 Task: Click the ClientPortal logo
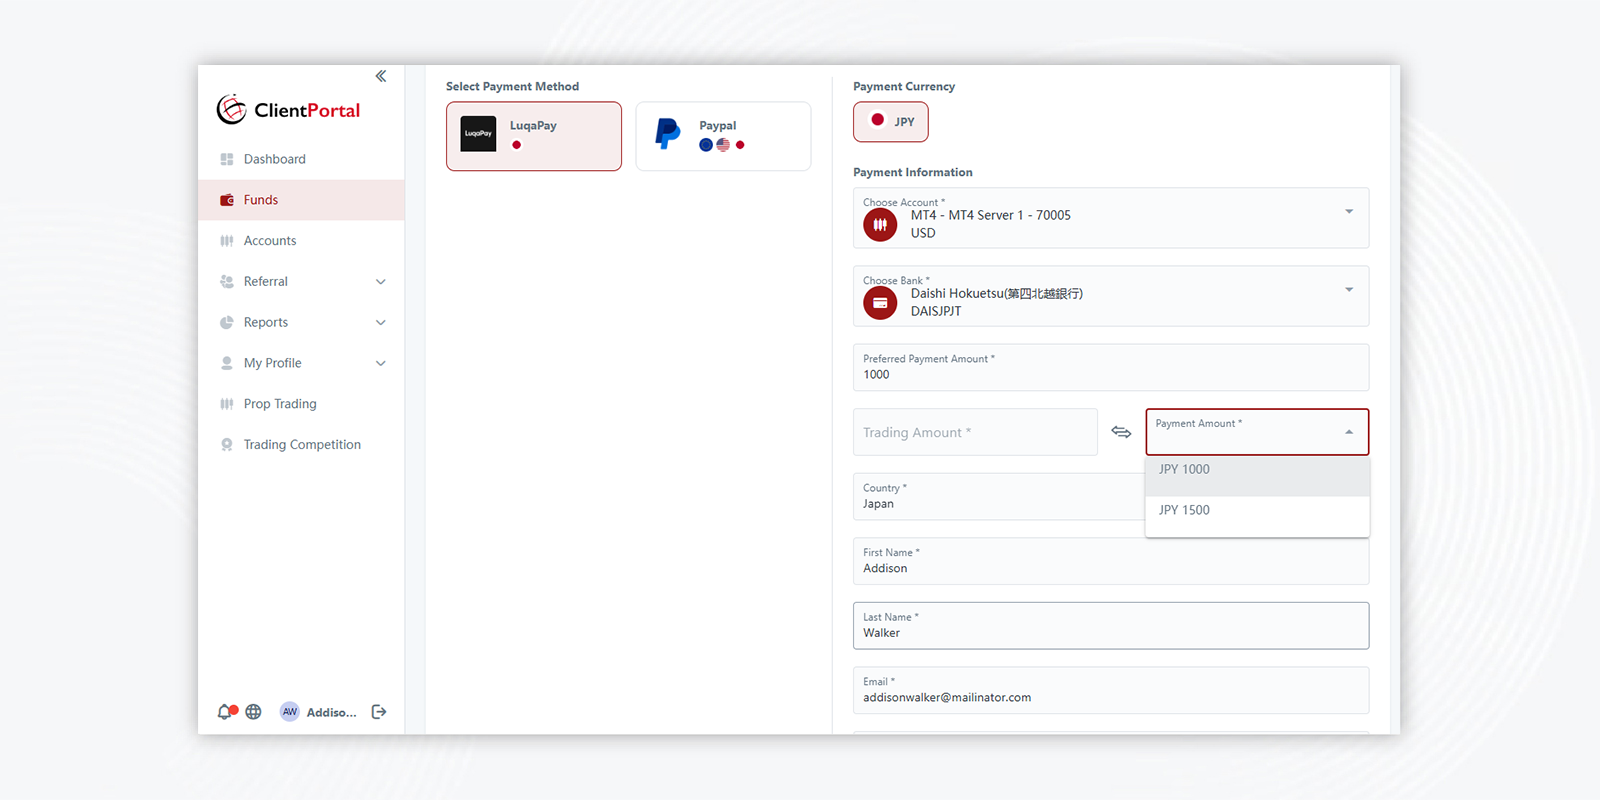(x=288, y=110)
